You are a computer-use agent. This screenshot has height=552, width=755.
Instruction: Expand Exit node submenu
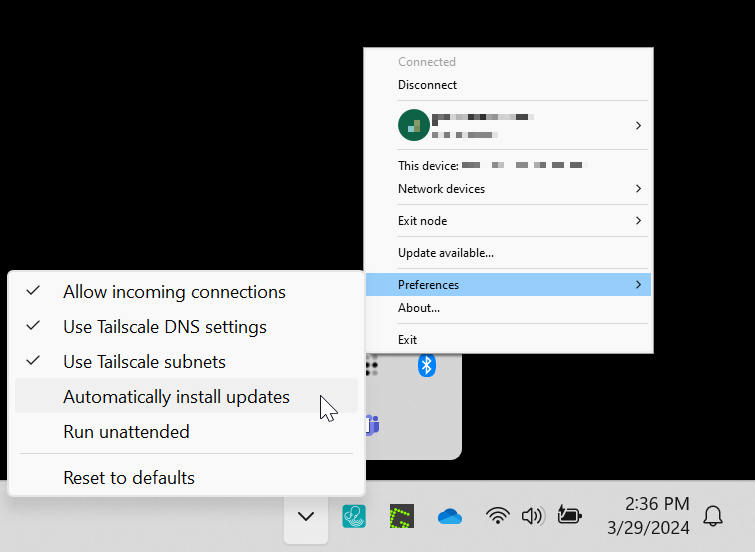coord(508,221)
